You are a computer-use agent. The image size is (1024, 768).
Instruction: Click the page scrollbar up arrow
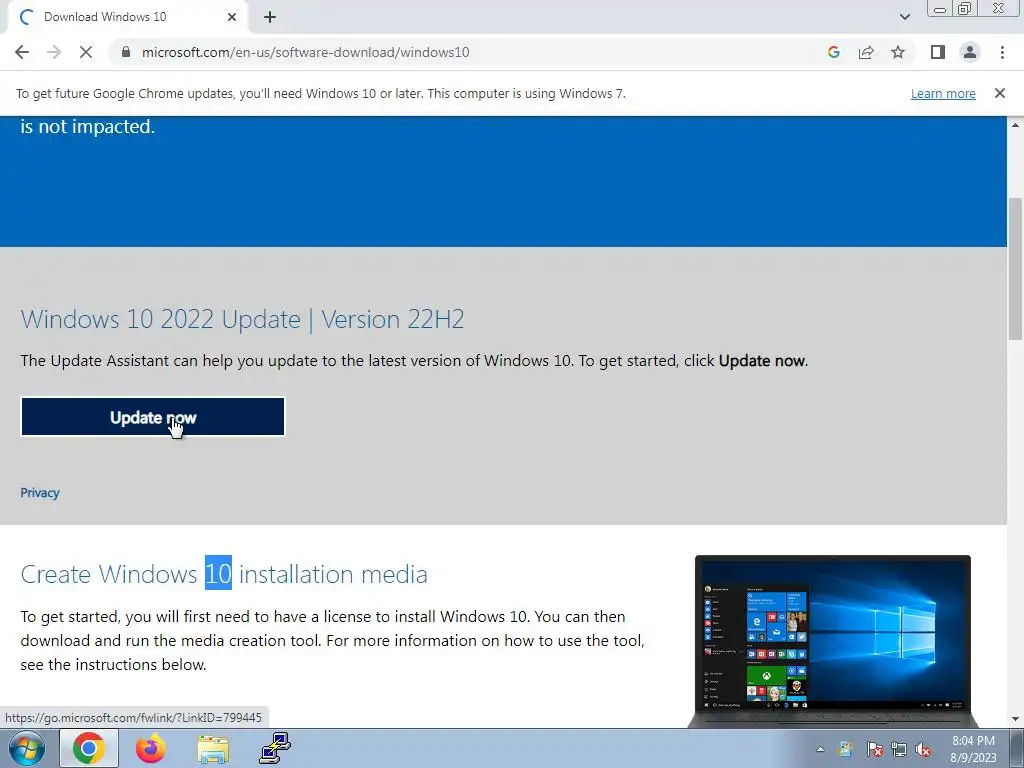[x=1016, y=125]
